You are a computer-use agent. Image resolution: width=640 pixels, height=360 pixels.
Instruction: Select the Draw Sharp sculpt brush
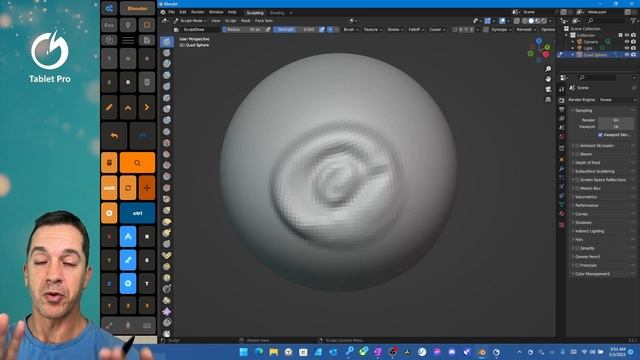pyautogui.click(x=167, y=53)
